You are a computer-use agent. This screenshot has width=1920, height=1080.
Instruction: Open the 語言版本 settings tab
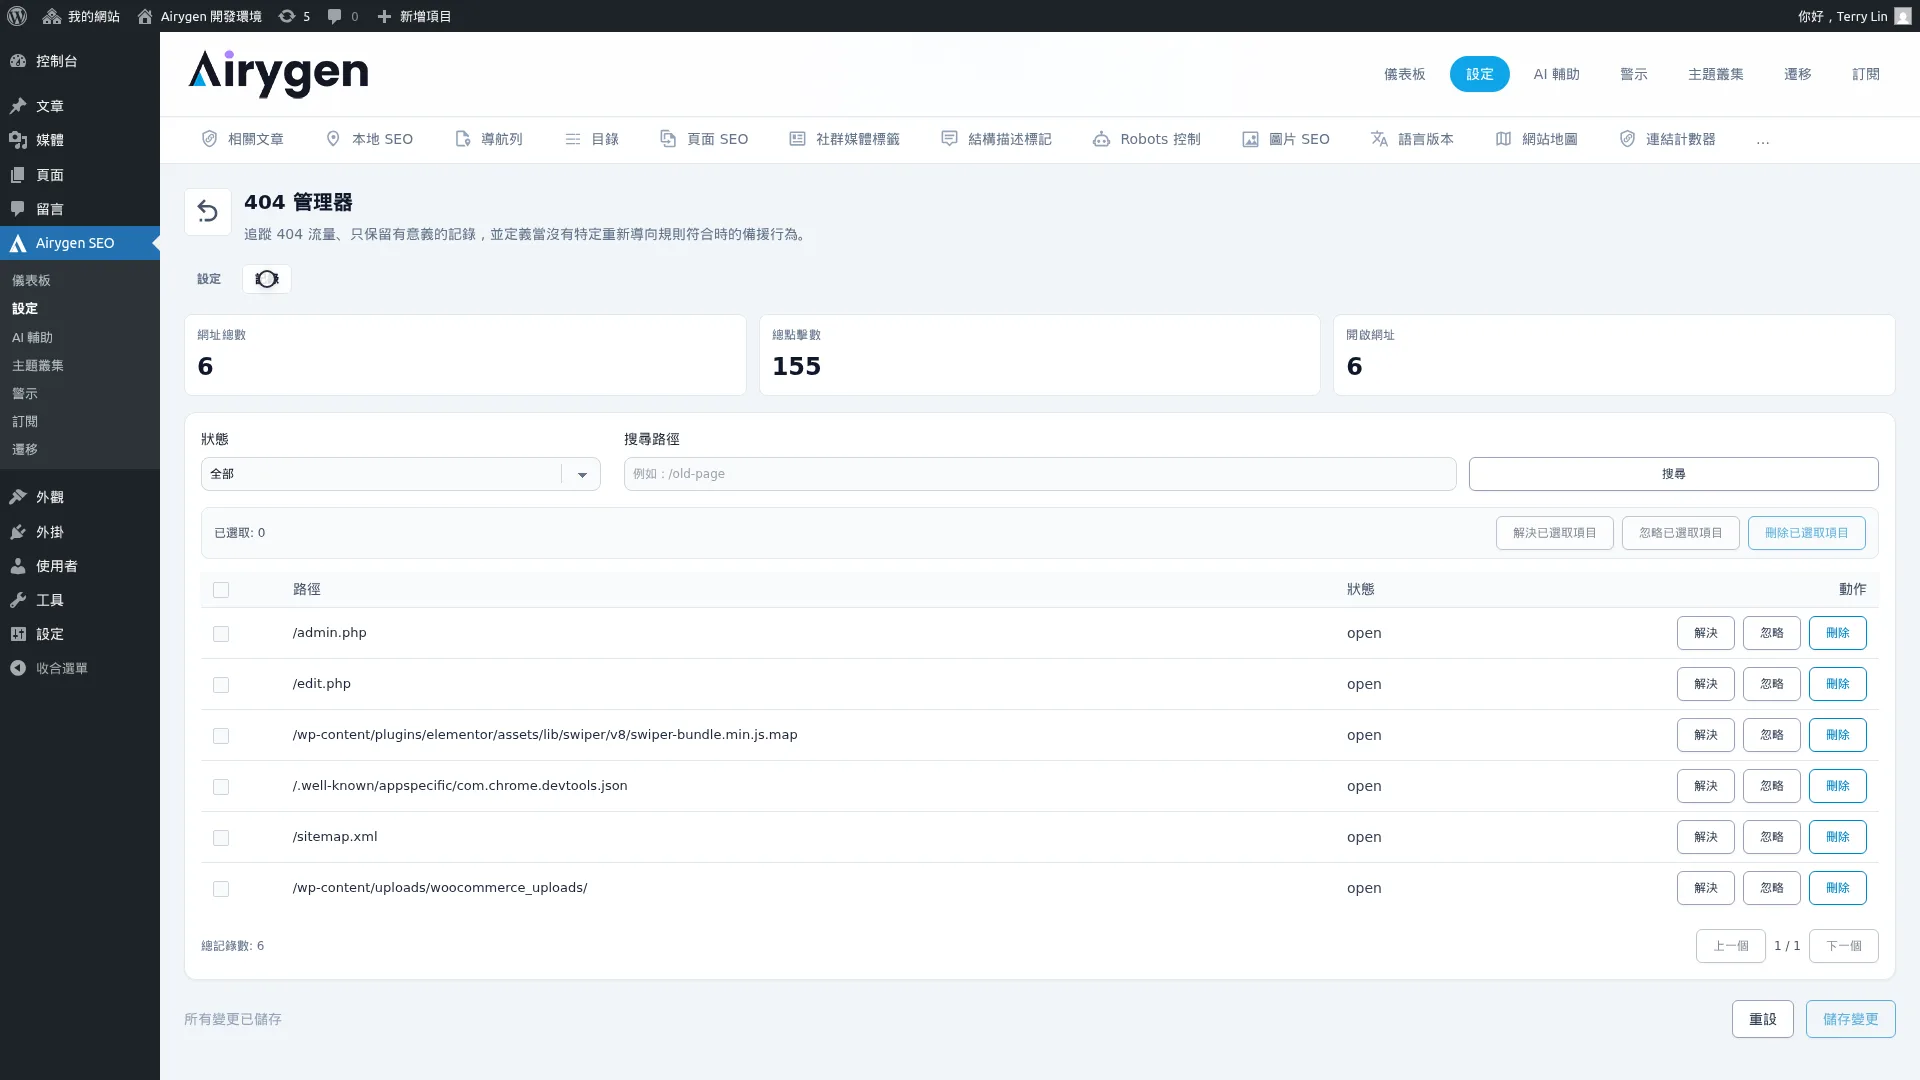[1412, 139]
